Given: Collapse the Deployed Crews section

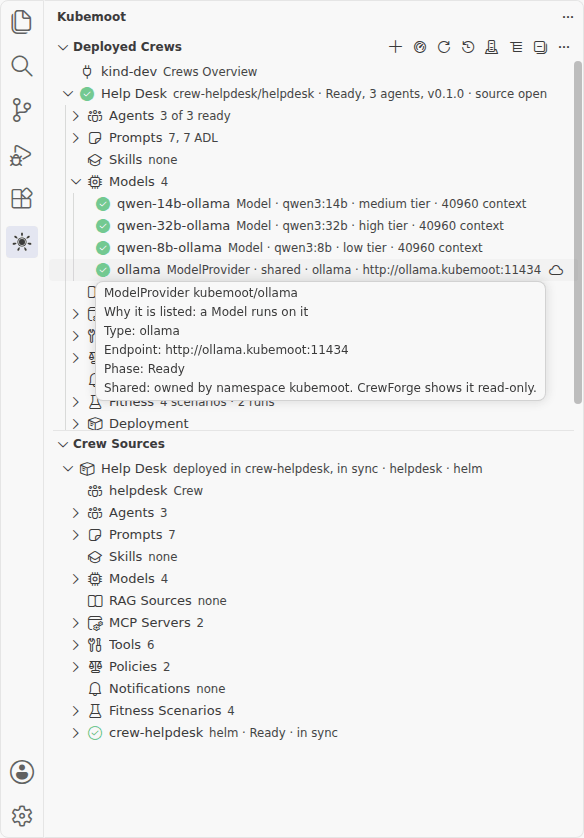Looking at the screenshot, I should [63, 47].
